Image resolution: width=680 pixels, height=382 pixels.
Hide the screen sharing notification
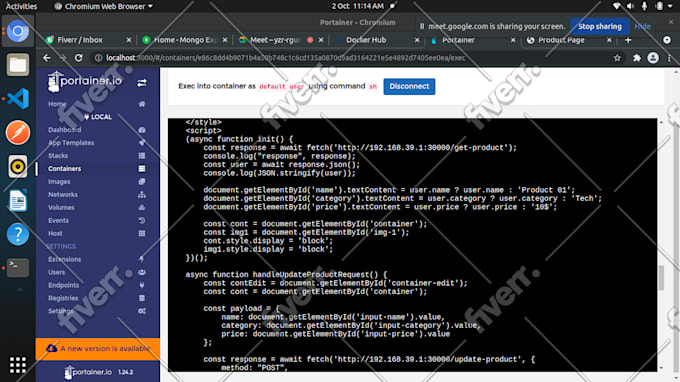click(642, 26)
